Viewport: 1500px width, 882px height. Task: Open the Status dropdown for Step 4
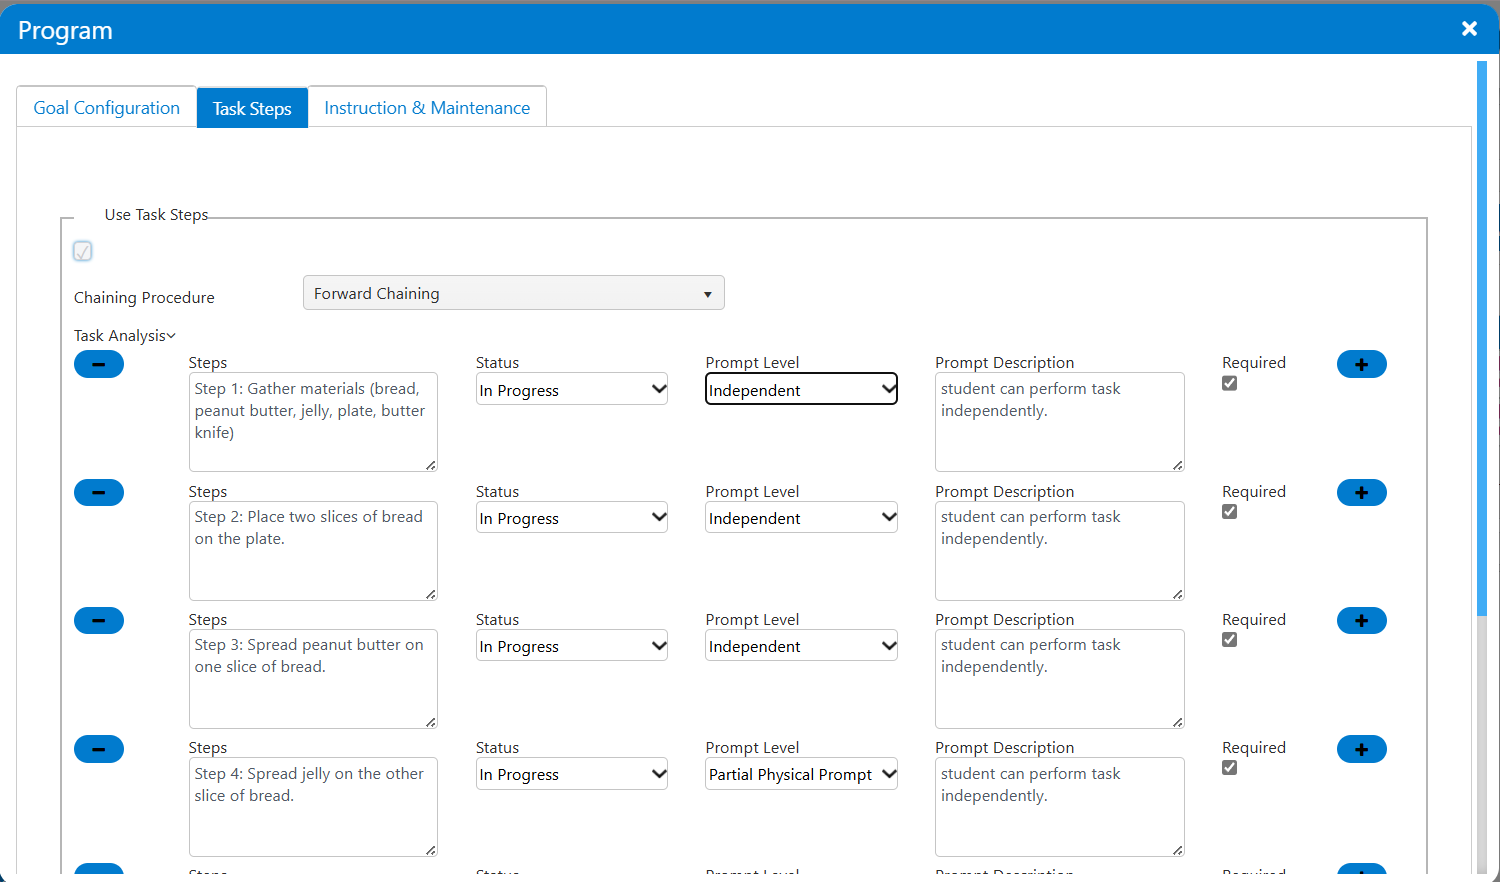[572, 774]
